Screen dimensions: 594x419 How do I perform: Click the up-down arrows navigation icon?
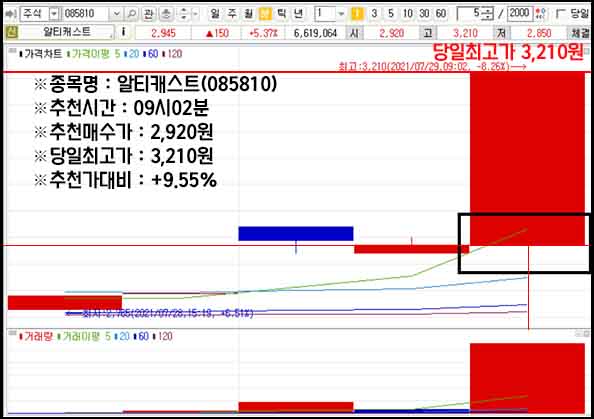184,14
